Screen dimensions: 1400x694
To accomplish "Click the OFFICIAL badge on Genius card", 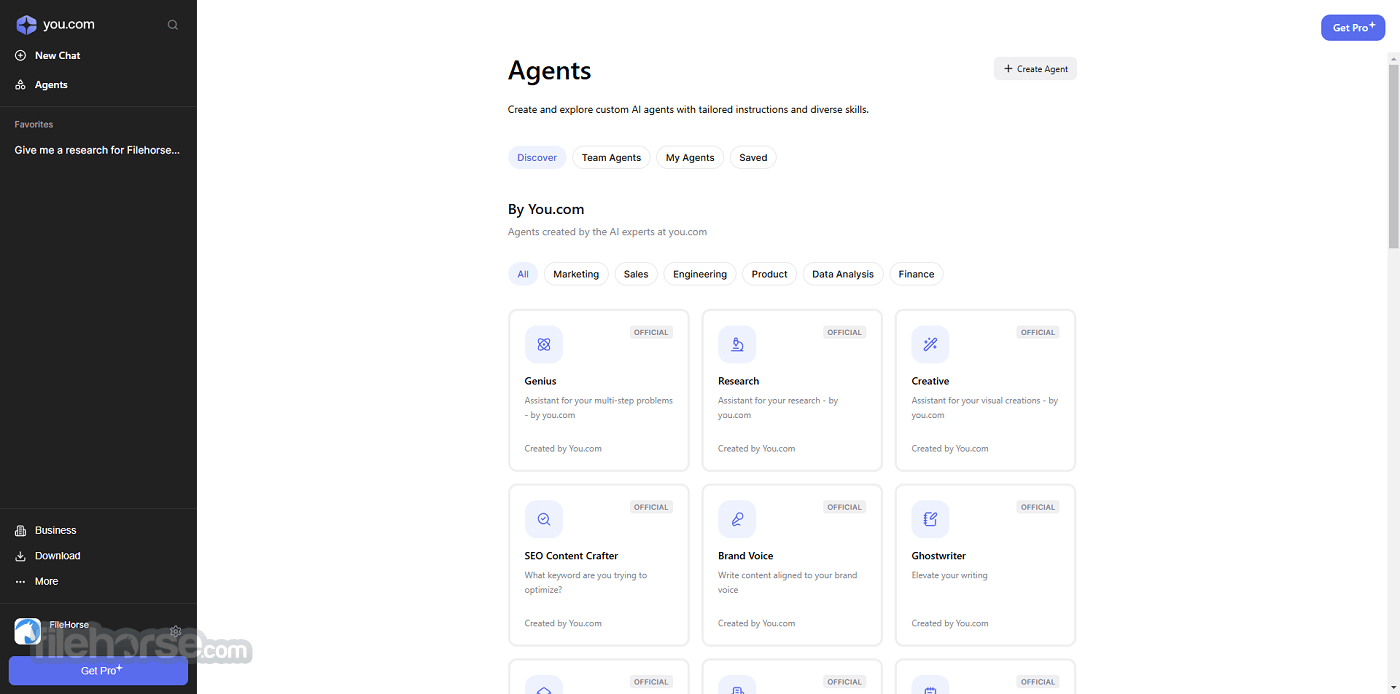I will (x=651, y=332).
